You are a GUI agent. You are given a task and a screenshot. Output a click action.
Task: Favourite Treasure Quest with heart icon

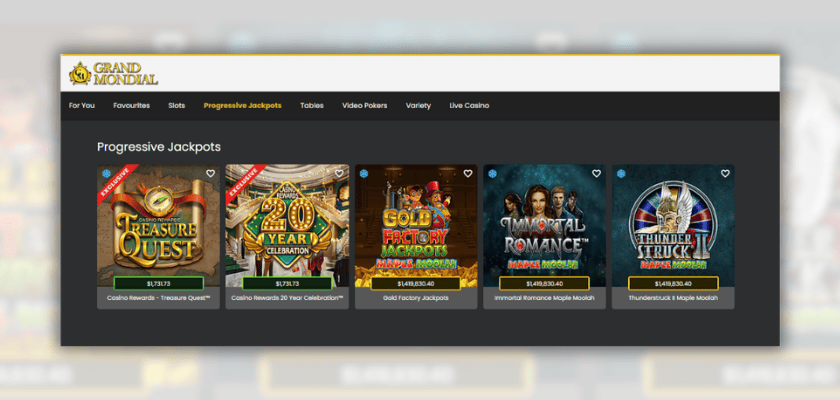click(x=211, y=173)
